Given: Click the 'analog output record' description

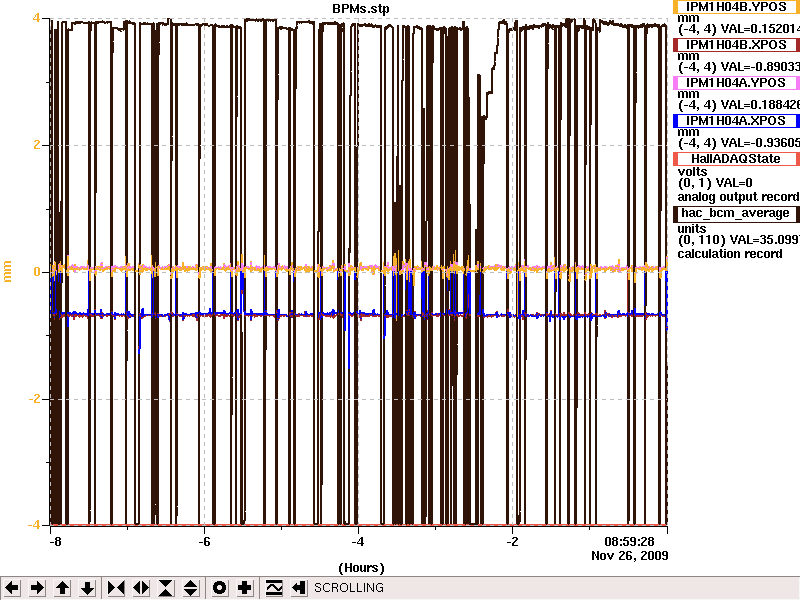Looking at the screenshot, I should click(x=738, y=197).
